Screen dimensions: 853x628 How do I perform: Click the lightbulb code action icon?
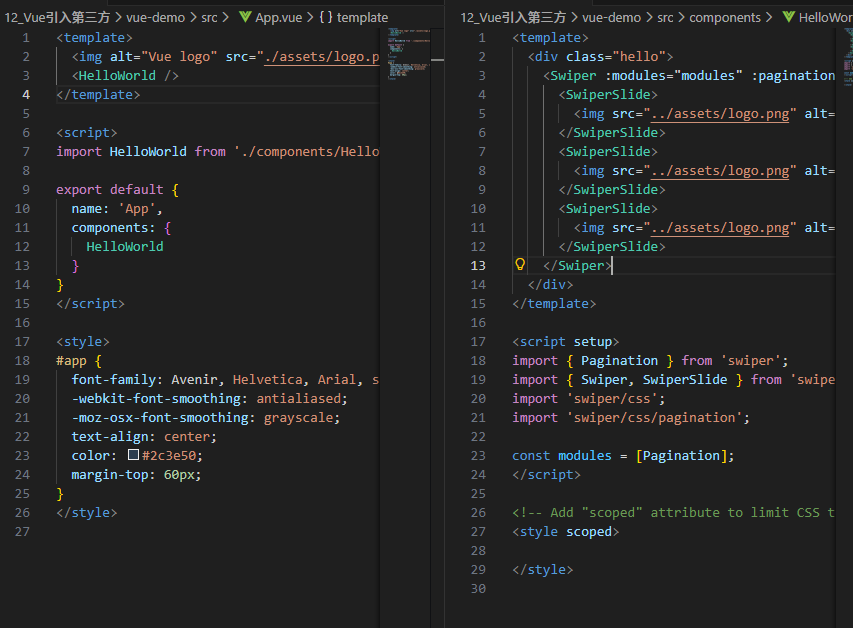[x=520, y=265]
